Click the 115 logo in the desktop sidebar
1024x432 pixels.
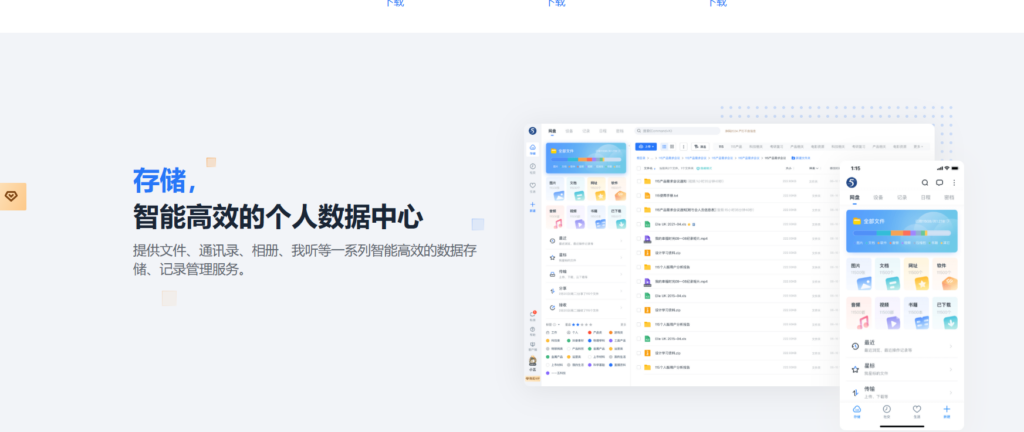pyautogui.click(x=533, y=131)
